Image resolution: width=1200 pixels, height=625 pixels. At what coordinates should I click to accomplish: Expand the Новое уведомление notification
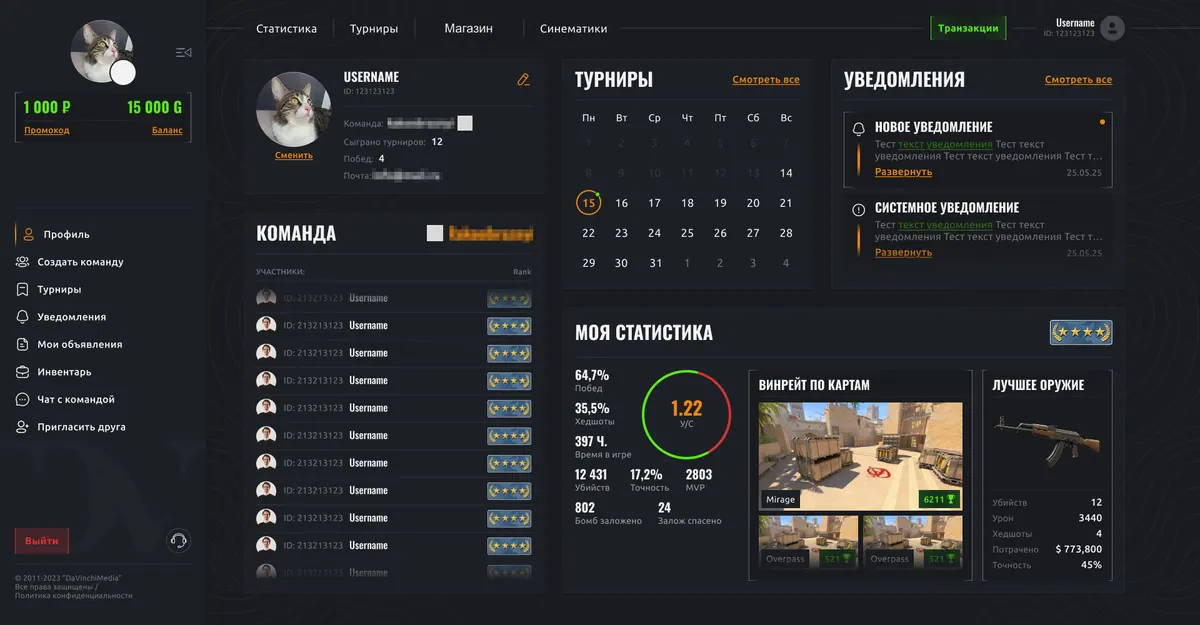[903, 172]
